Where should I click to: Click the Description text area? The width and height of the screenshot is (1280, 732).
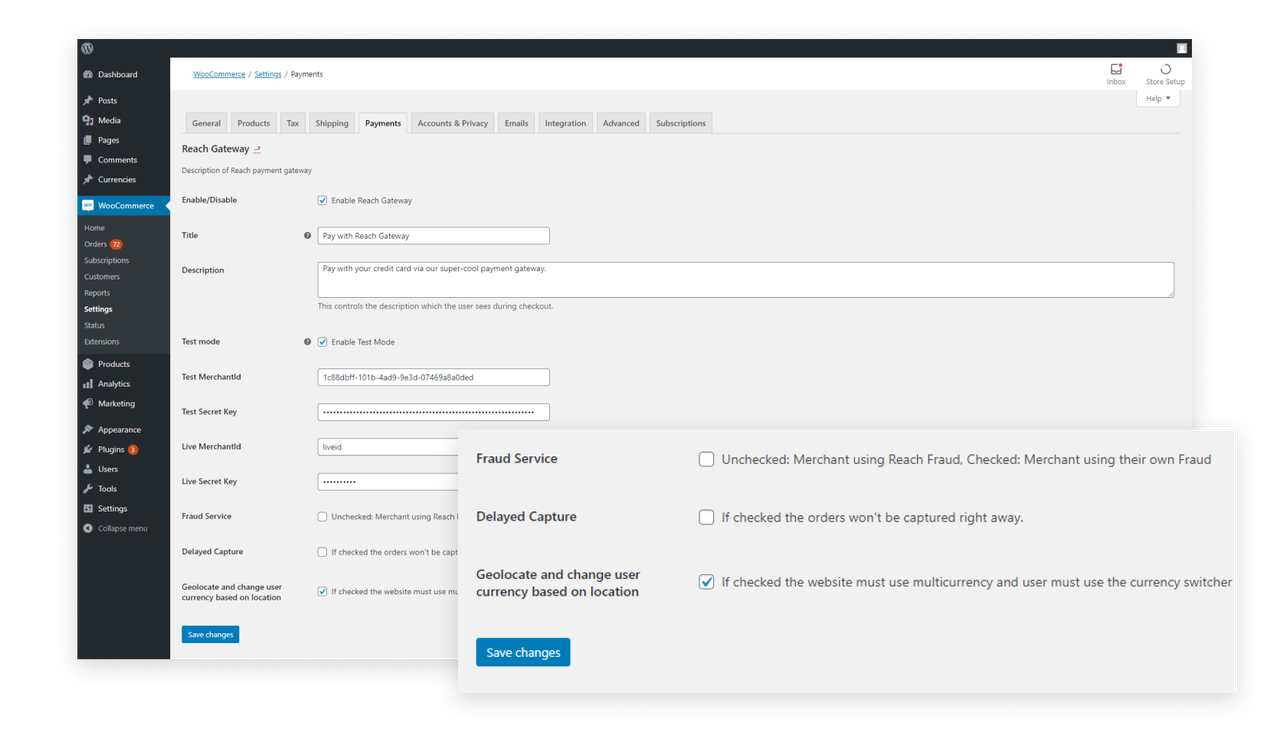tap(746, 280)
